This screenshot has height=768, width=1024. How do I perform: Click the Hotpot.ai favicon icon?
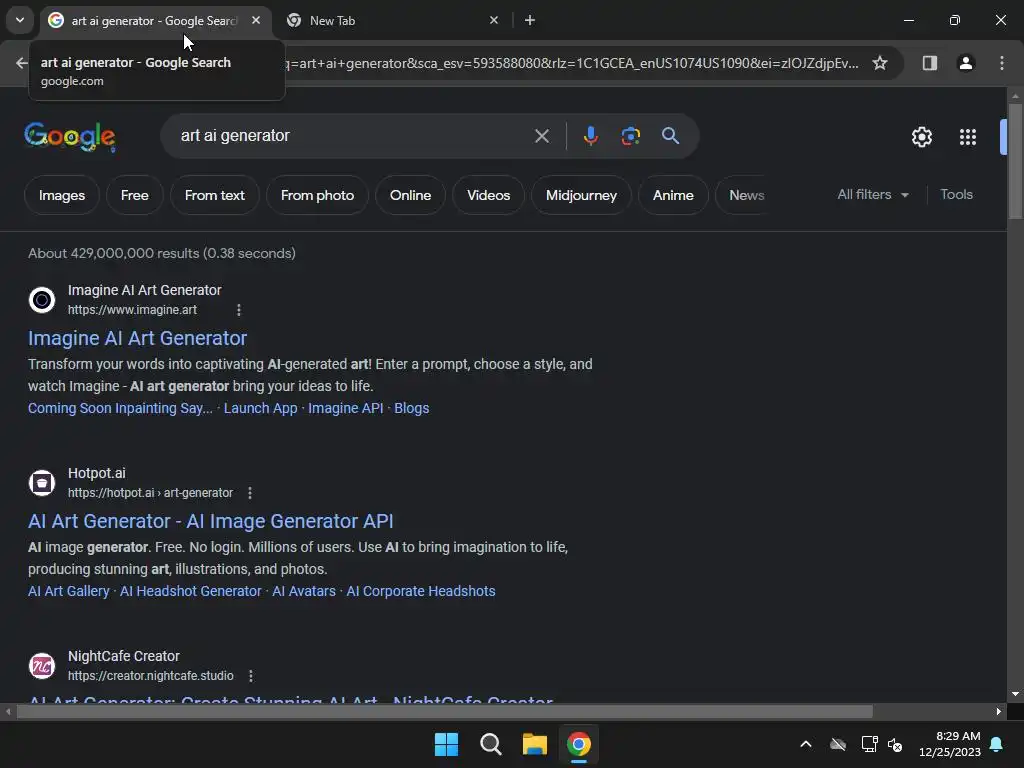(42, 483)
